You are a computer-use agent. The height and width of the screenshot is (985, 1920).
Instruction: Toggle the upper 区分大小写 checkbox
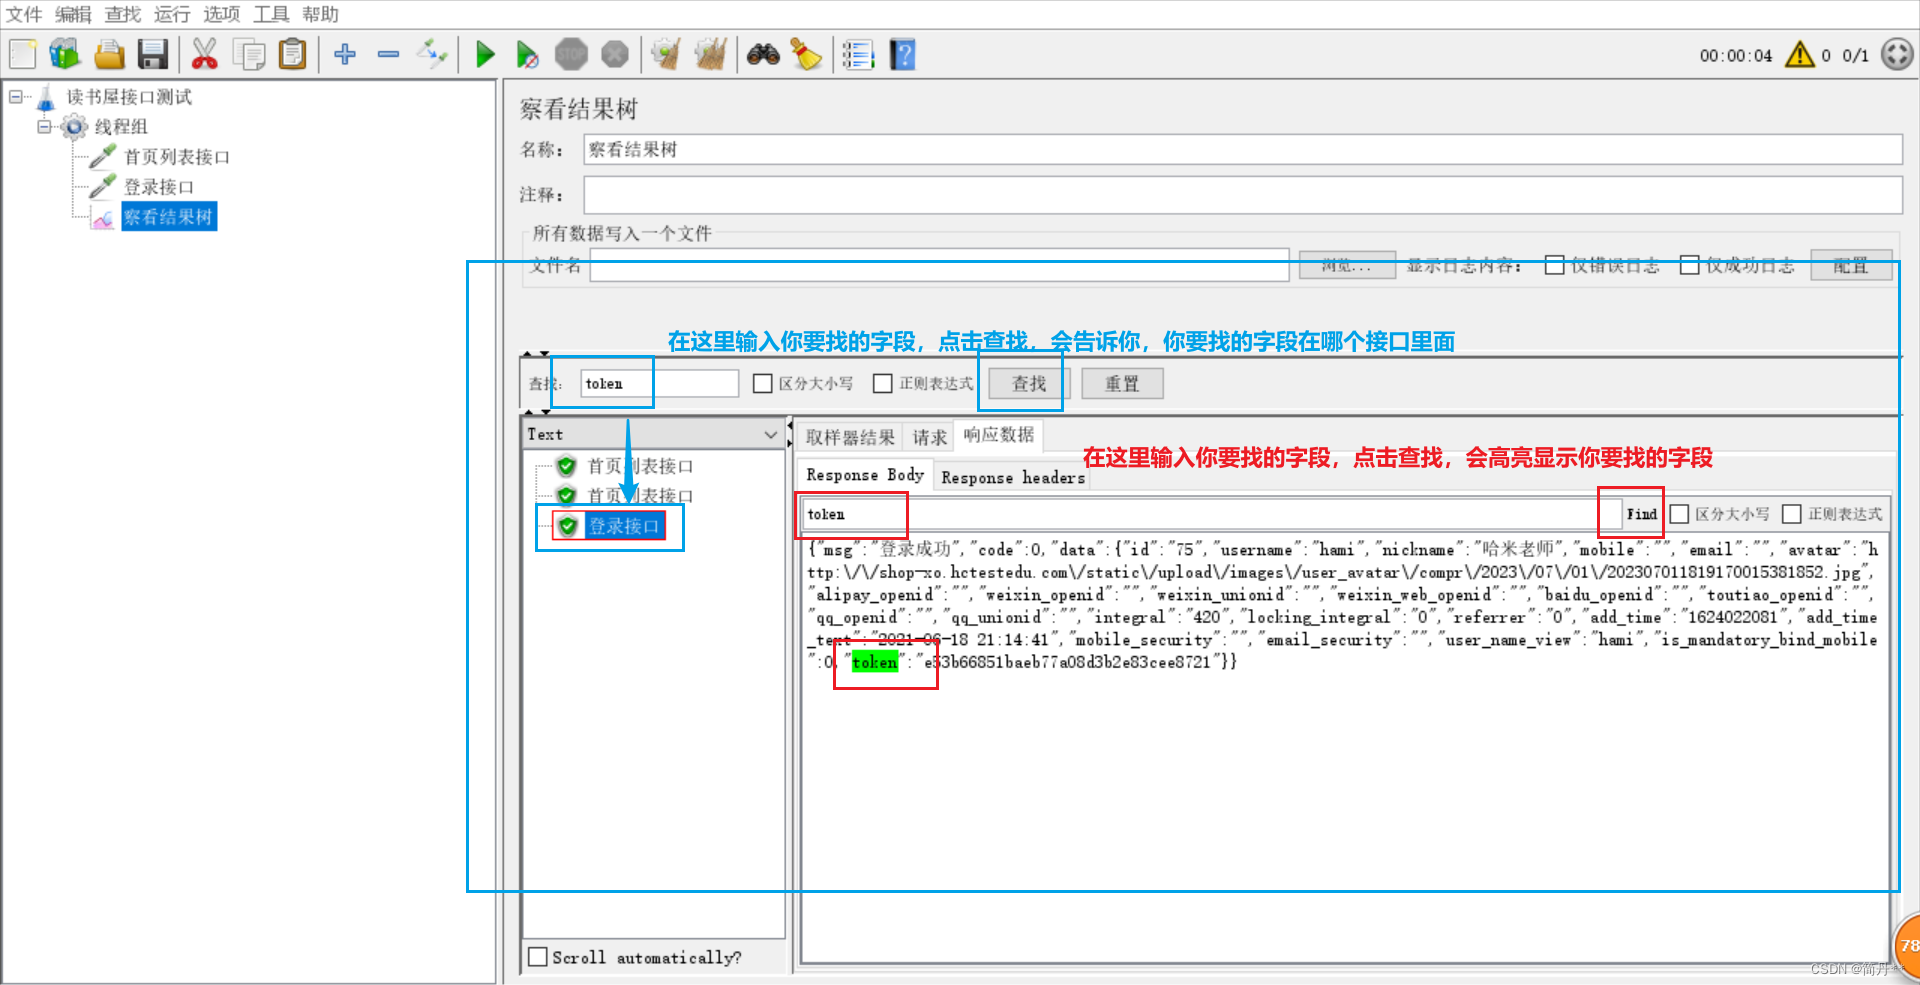[763, 383]
